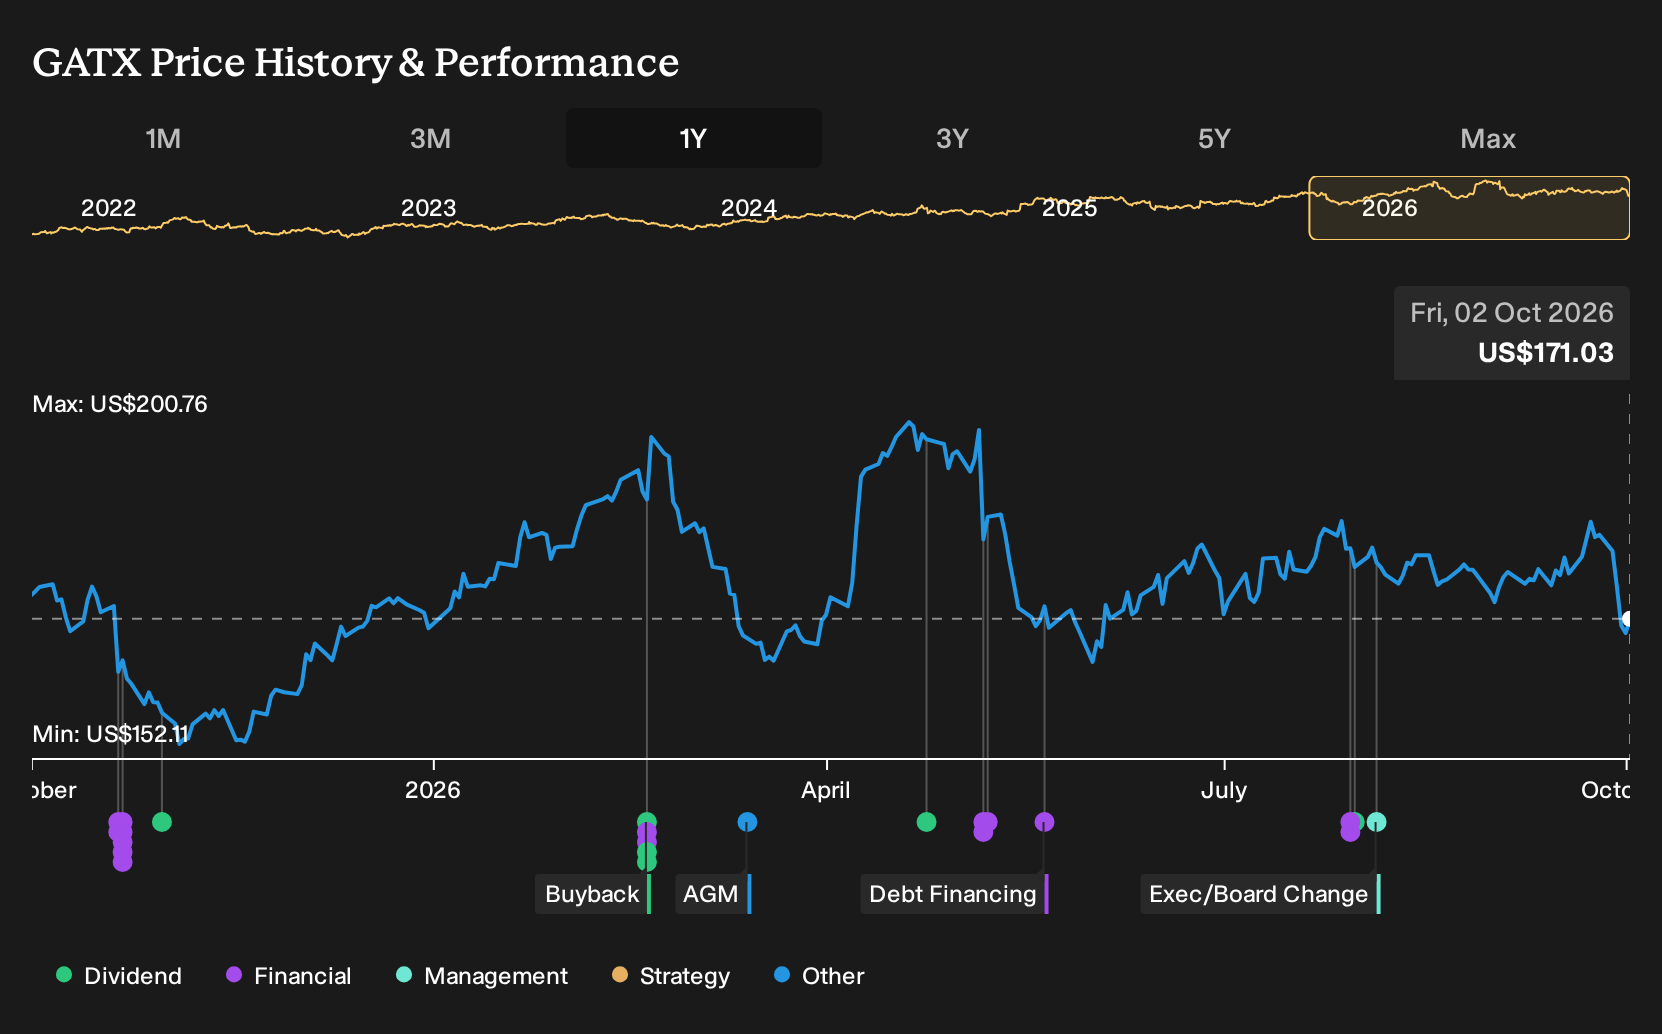Click the GATX Price History & Performance heading
The image size is (1662, 1034).
click(356, 62)
